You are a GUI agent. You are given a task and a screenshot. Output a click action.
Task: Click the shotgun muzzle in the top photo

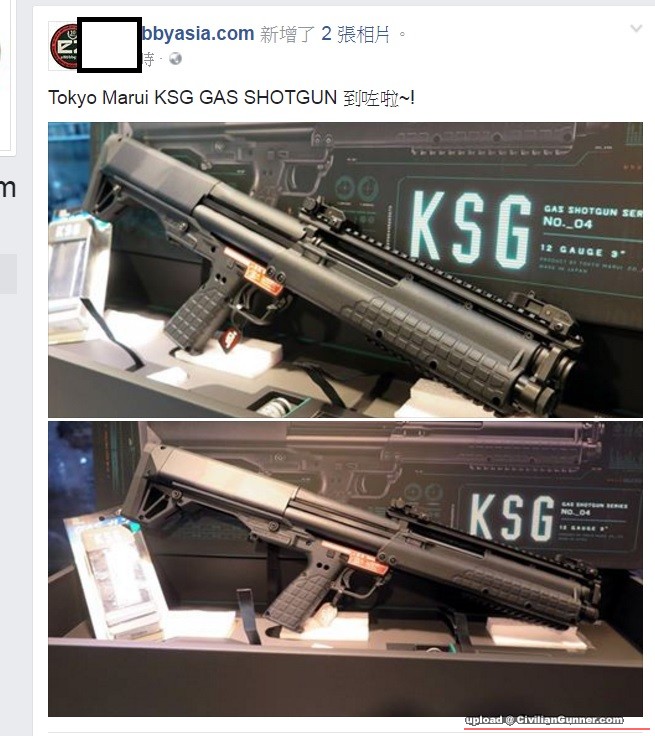point(547,378)
